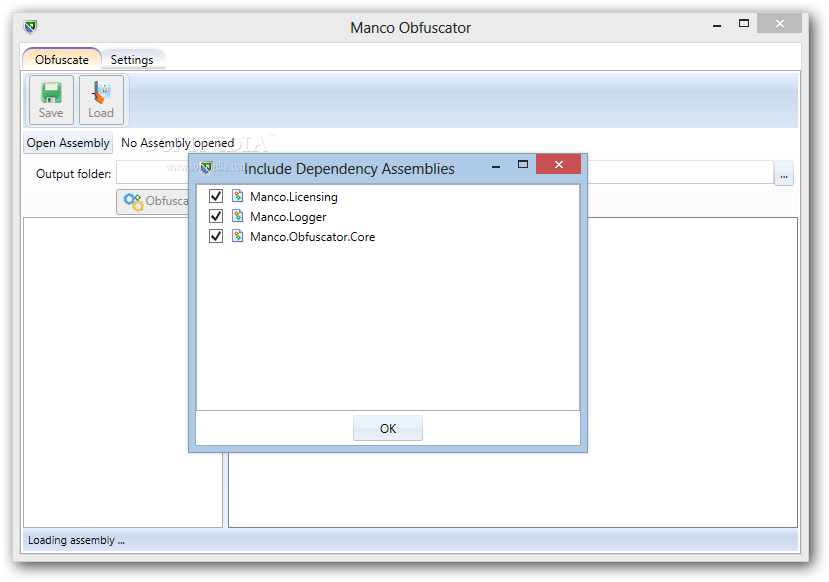Select the Manco.Obfuscator.Core list entry text
Screen dimensions: 829x582
[x=312, y=237]
